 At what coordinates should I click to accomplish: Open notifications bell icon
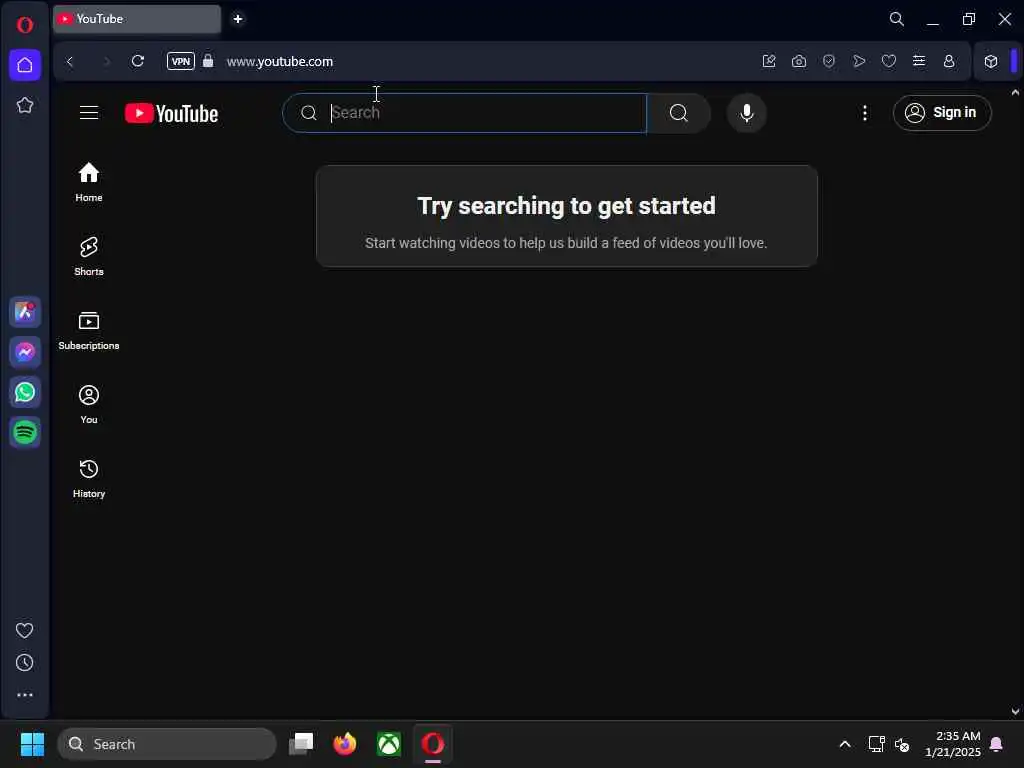tap(997, 744)
